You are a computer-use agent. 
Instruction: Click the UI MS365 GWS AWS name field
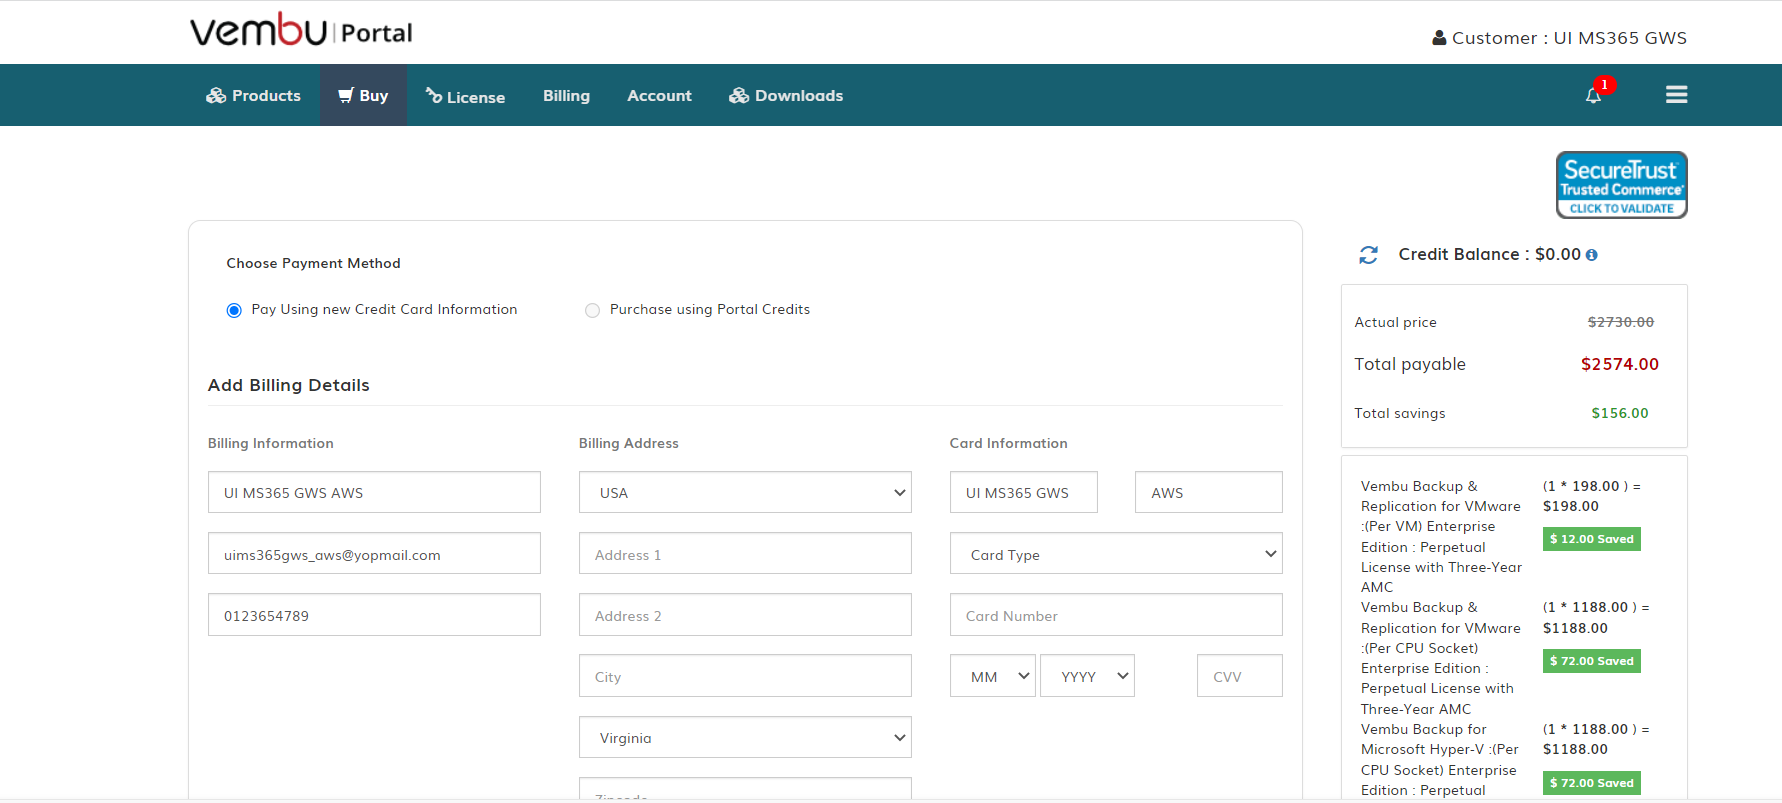pyautogui.click(x=374, y=492)
